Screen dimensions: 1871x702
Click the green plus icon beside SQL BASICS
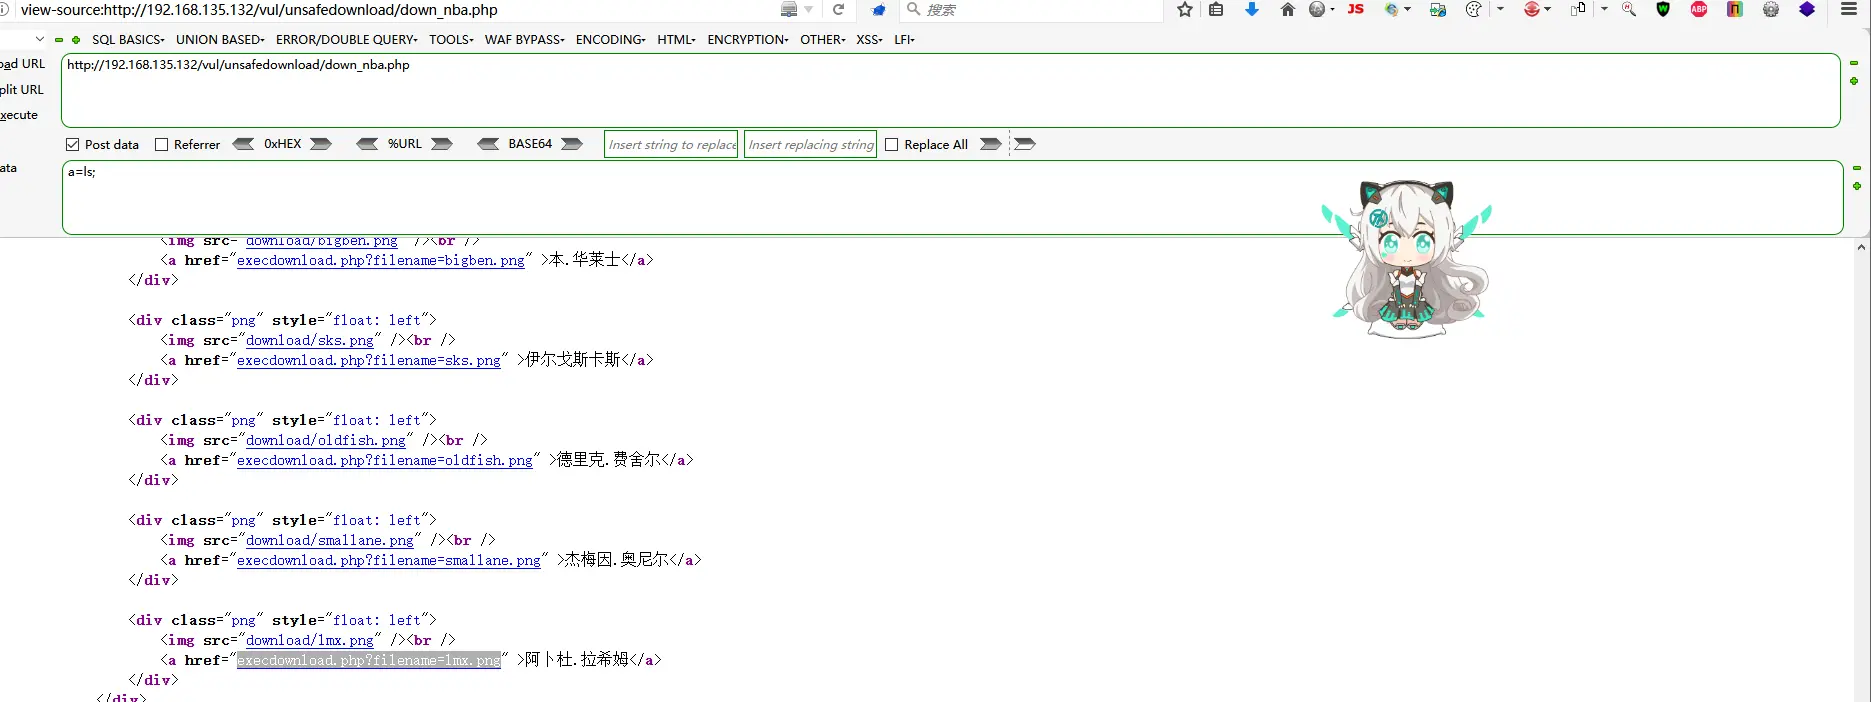[x=76, y=40]
